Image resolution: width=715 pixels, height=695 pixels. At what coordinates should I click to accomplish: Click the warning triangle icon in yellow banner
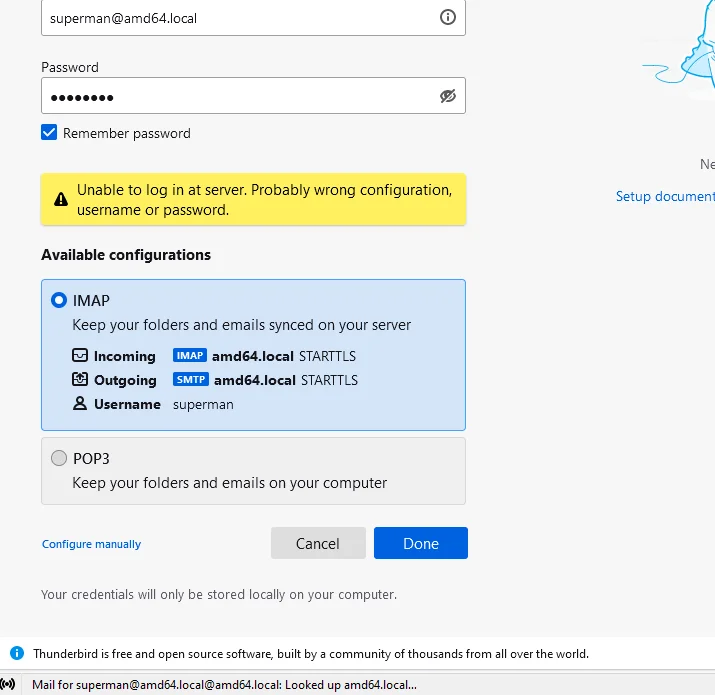[x=60, y=199]
